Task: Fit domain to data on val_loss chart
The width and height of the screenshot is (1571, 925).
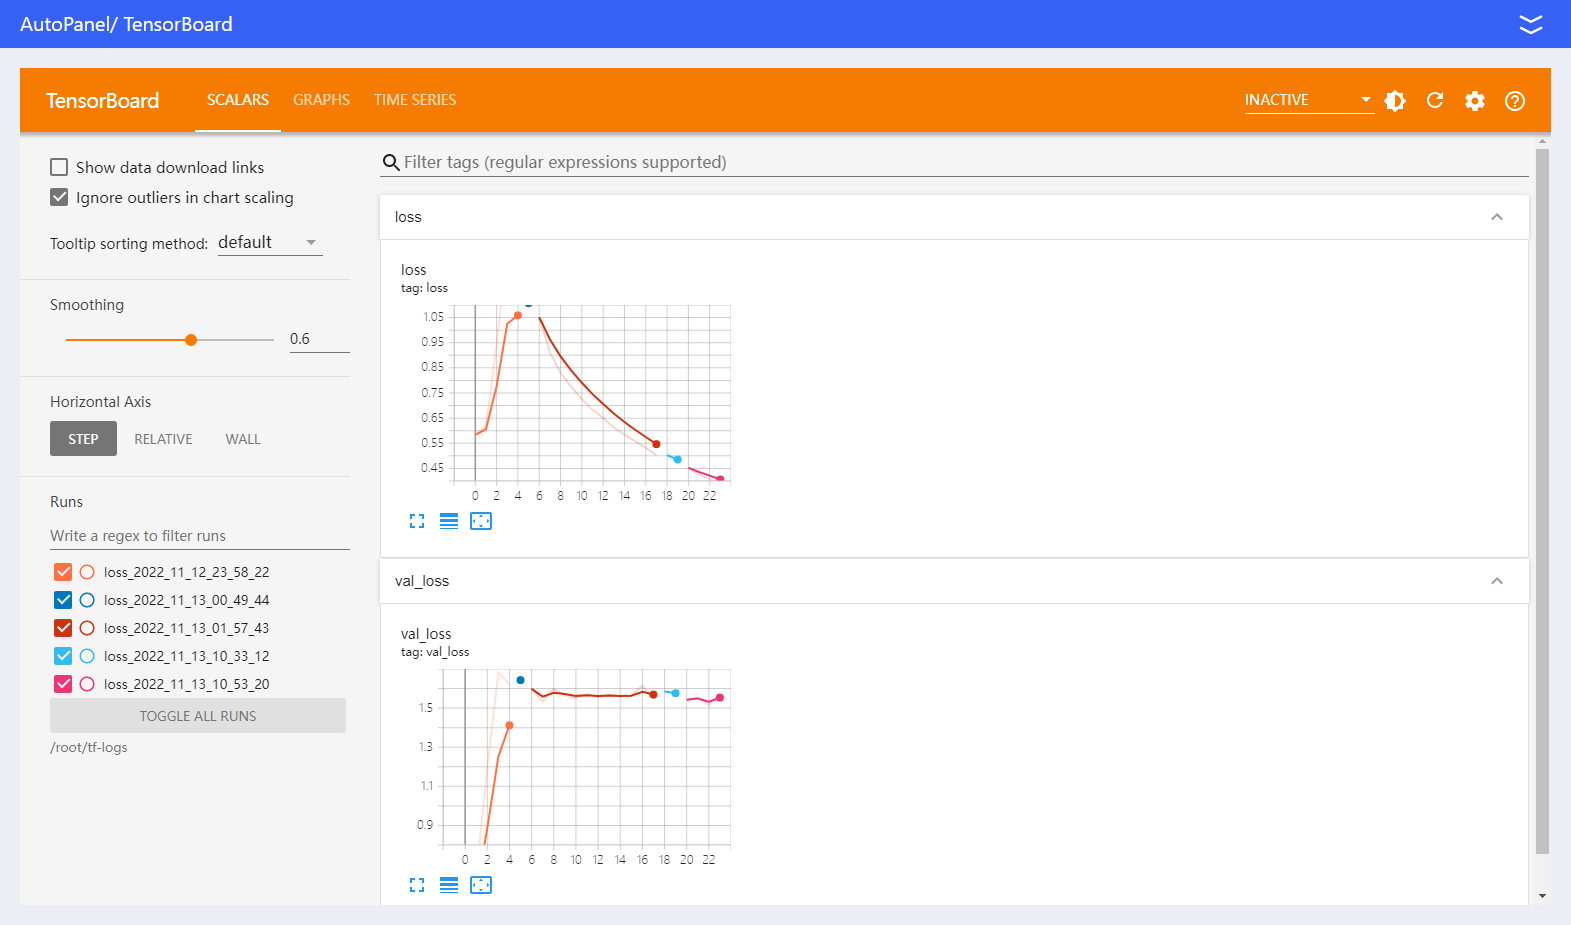Action: tap(481, 885)
